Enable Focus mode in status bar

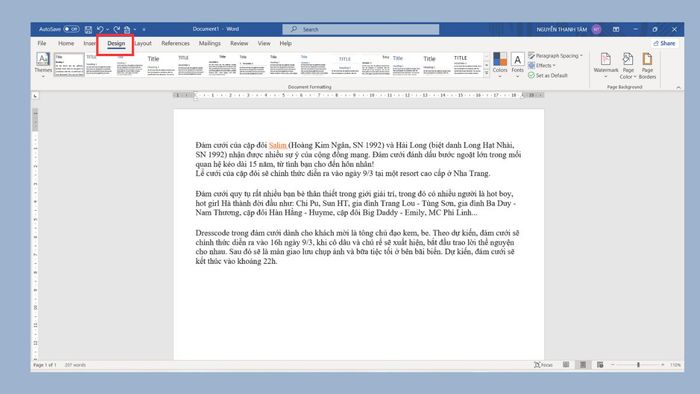coord(544,365)
